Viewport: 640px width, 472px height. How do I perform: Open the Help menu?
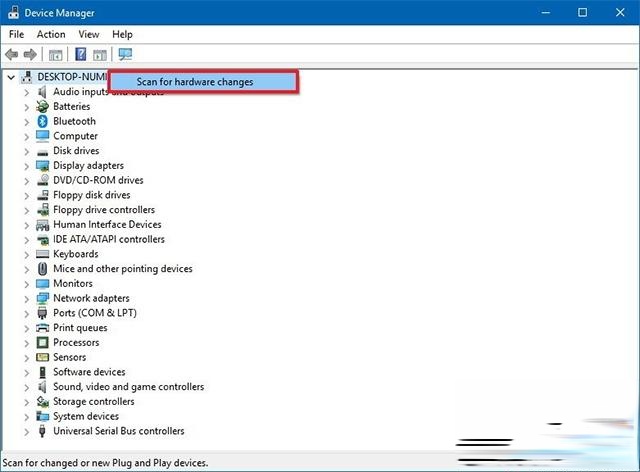coord(122,34)
